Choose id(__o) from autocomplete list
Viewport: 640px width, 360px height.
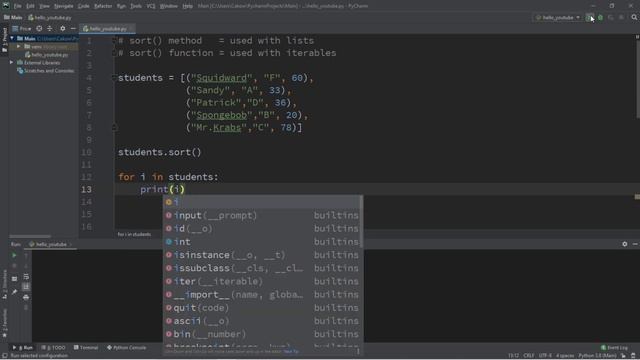pos(262,229)
